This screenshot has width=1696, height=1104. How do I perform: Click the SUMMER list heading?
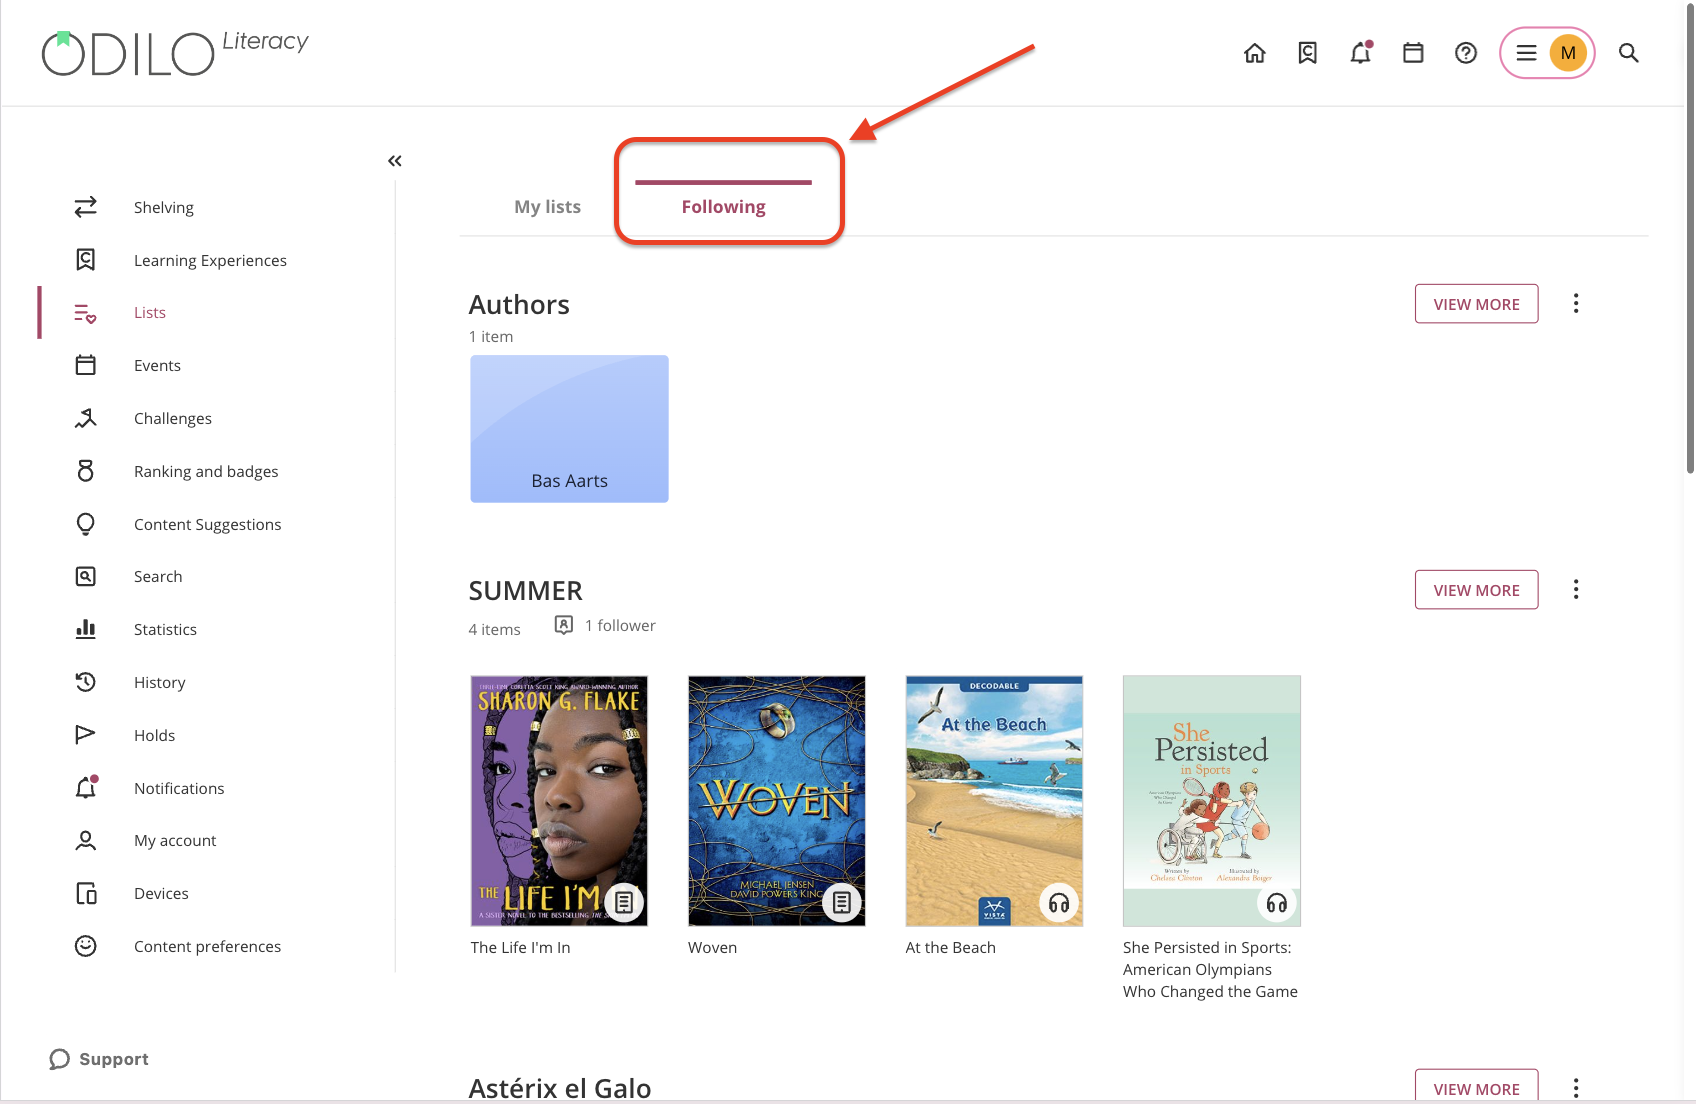pos(526,591)
